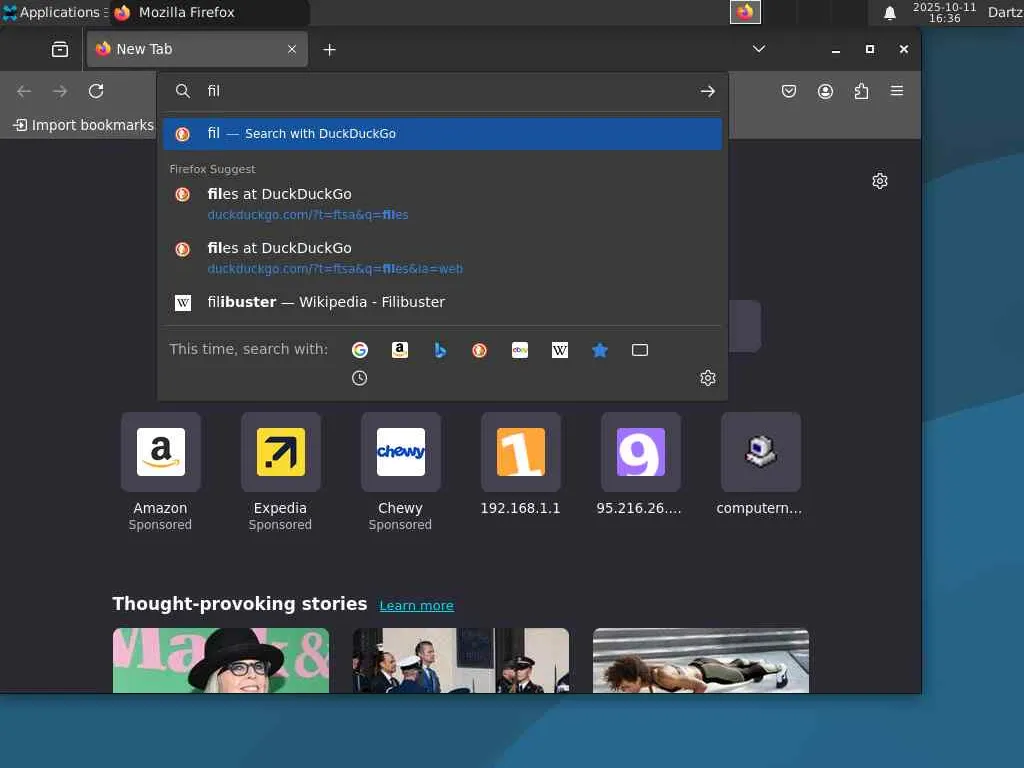
Task: Open Firefox View recent browsing icon
Action: pyautogui.click(x=60, y=50)
